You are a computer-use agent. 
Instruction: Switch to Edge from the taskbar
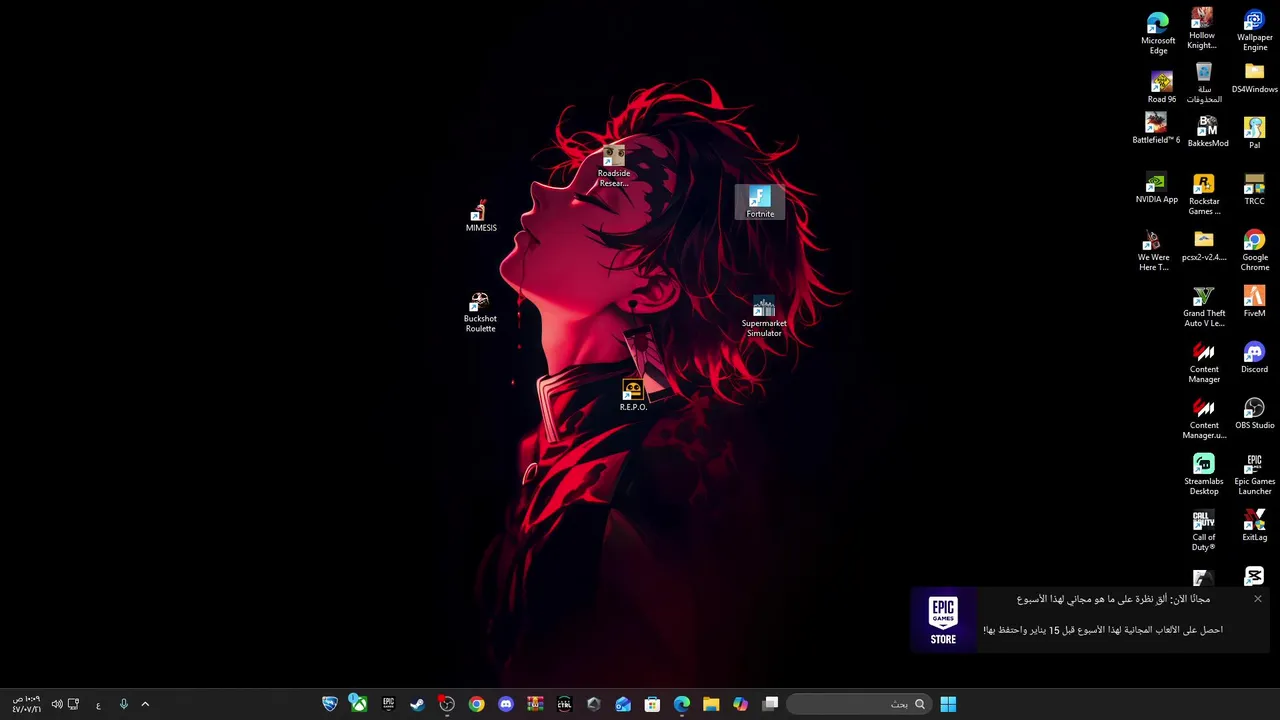tap(682, 704)
